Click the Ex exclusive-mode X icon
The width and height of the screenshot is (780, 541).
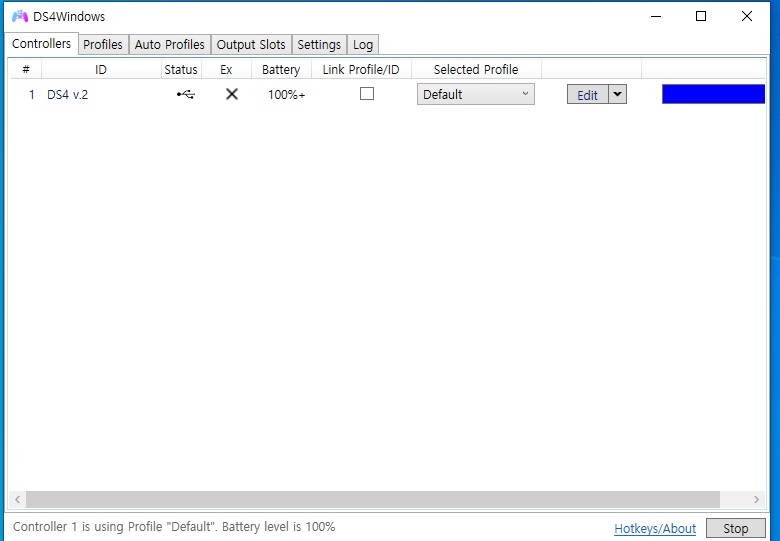click(x=232, y=94)
